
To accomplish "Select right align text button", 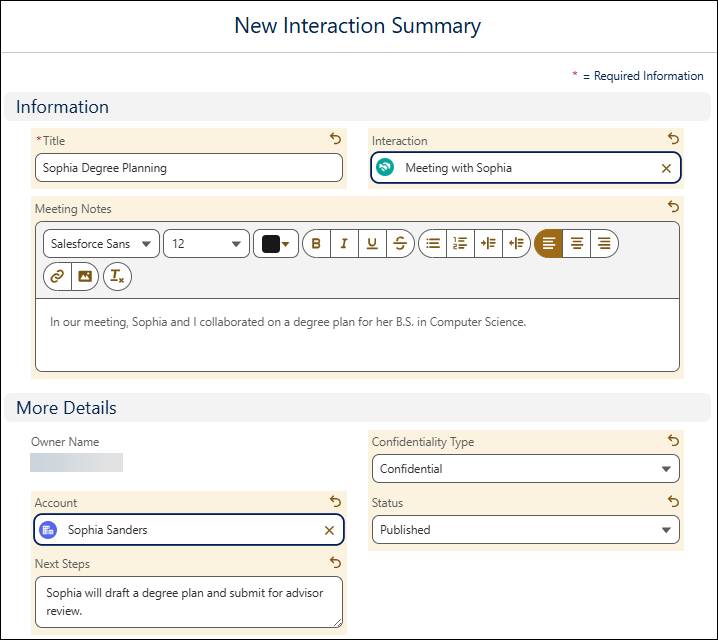I will pos(604,244).
